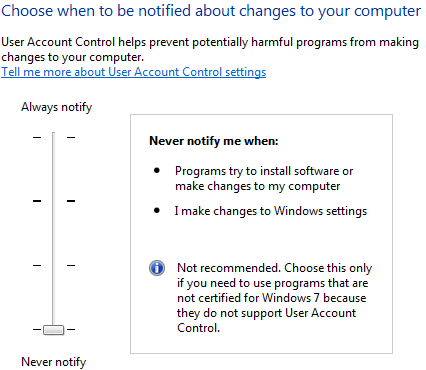This screenshot has width=426, height=370.
Task: Click right bold tick mark at second level
Action: 71,201
